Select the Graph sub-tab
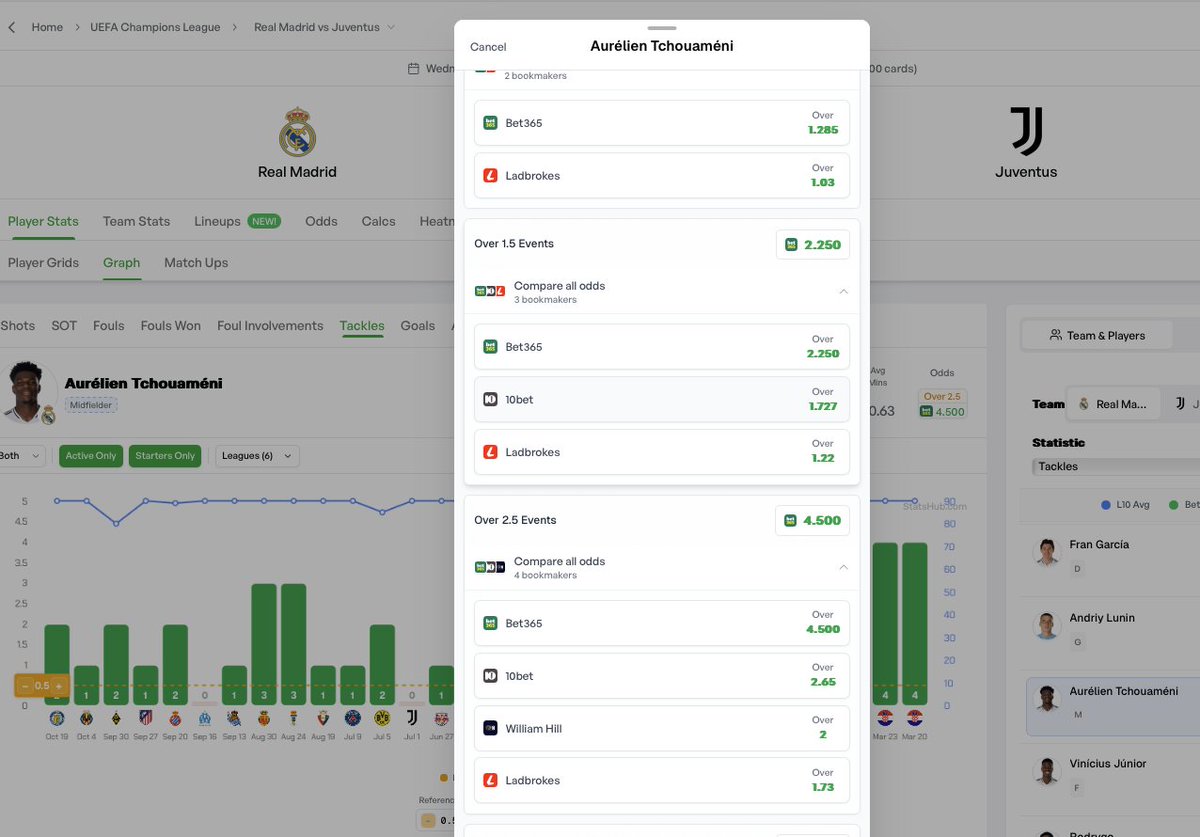 point(121,262)
